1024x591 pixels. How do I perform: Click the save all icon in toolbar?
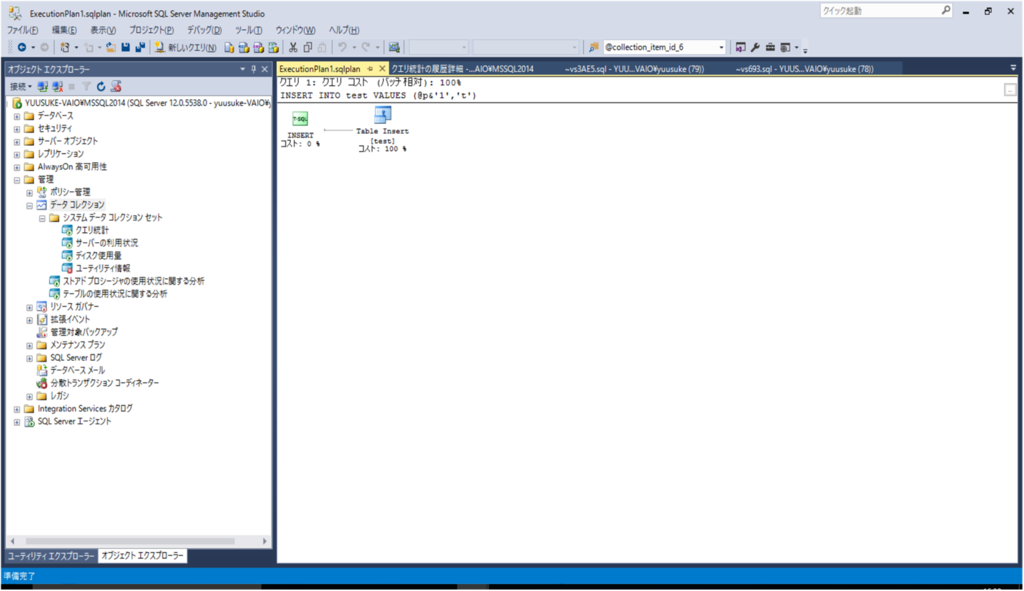tap(140, 47)
